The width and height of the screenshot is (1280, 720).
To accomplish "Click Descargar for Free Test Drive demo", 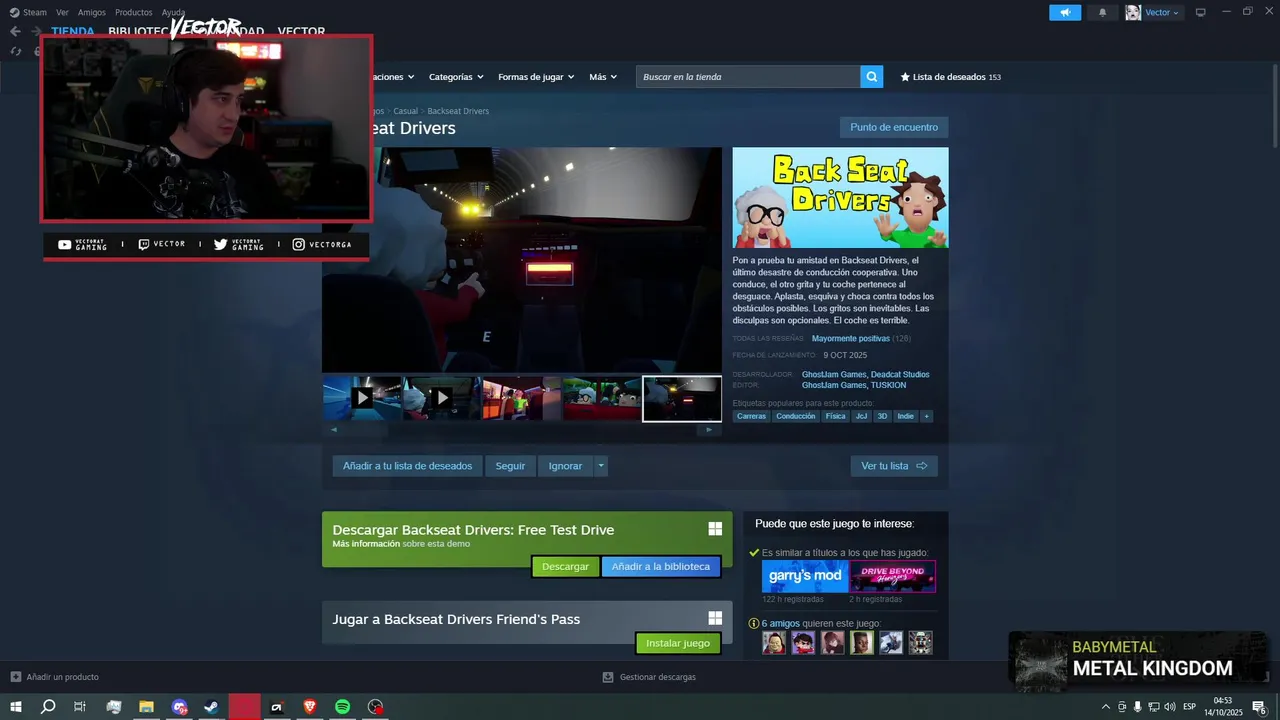I will [565, 567].
